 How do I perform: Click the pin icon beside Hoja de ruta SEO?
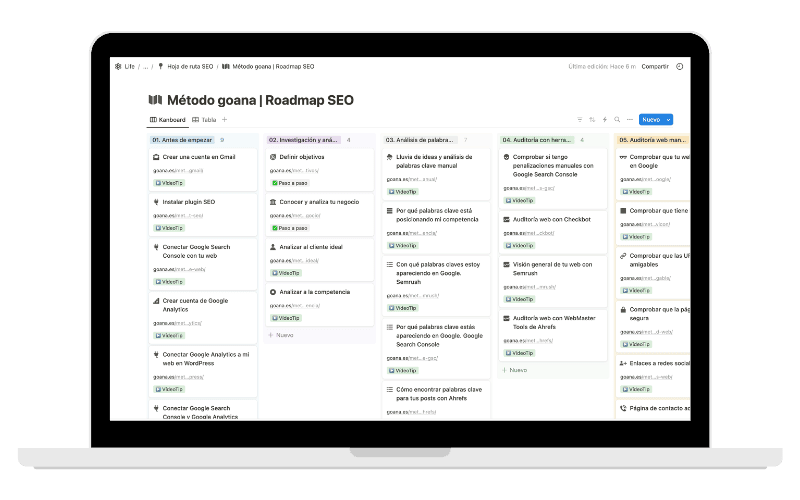pyautogui.click(x=161, y=66)
